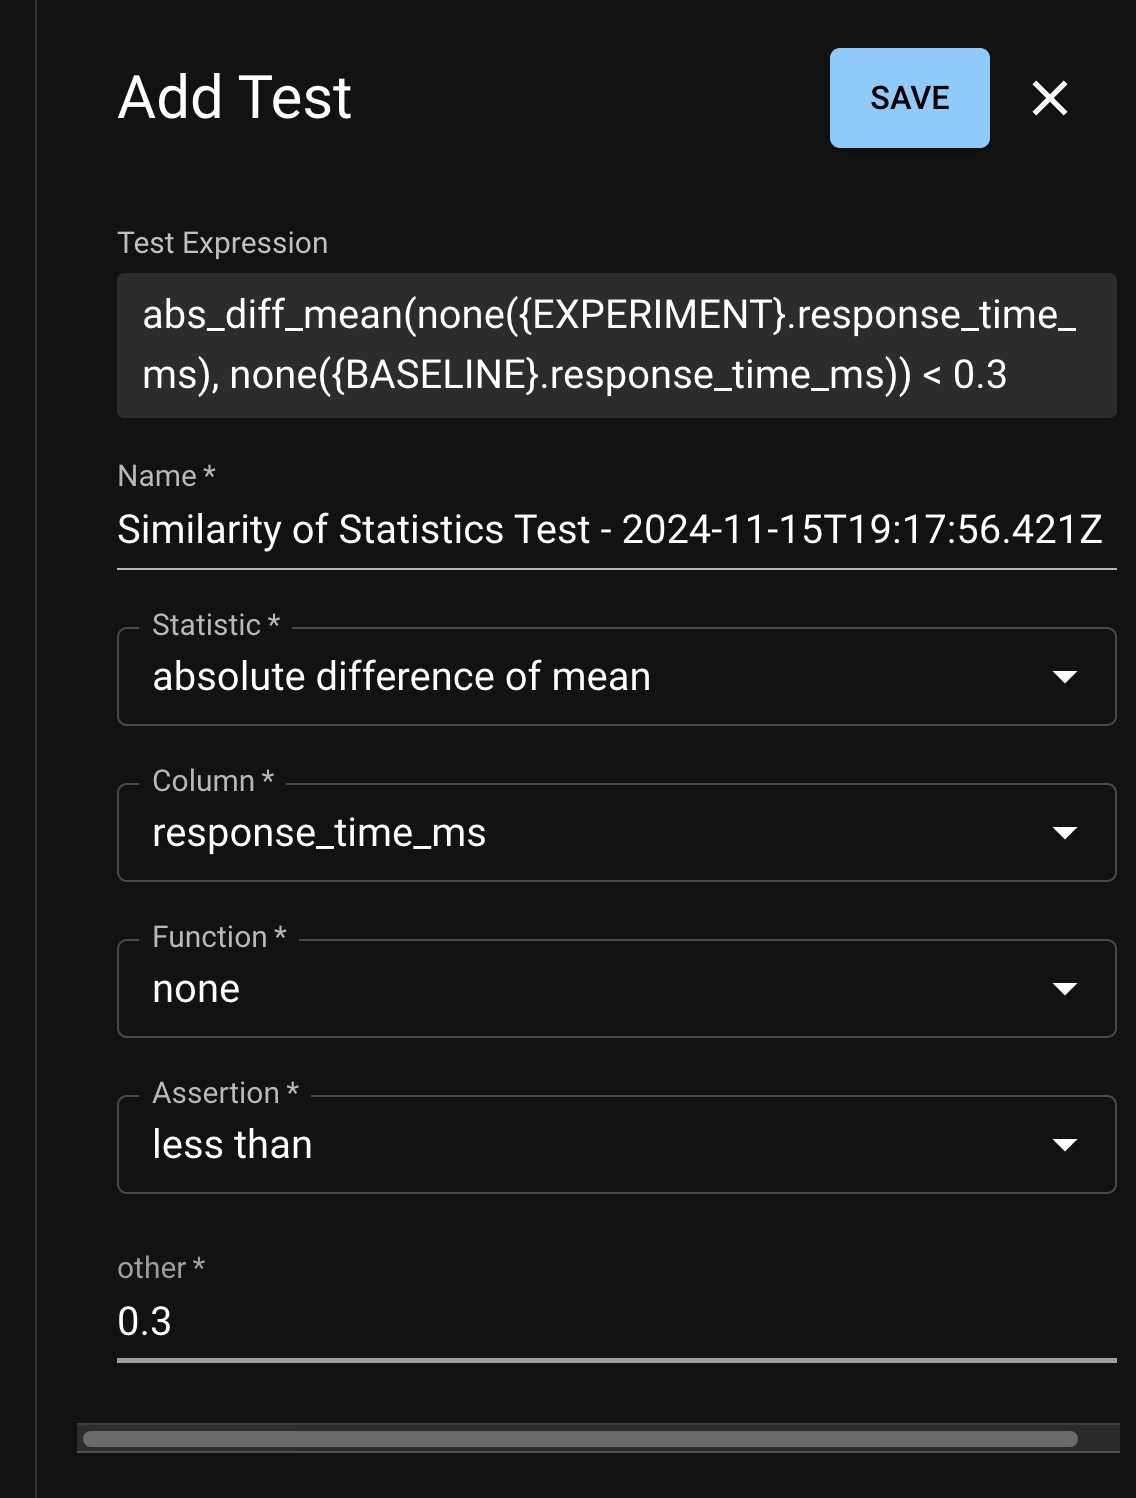Viewport: 1136px width, 1498px height.
Task: Close the Add Test panel
Action: [1049, 98]
